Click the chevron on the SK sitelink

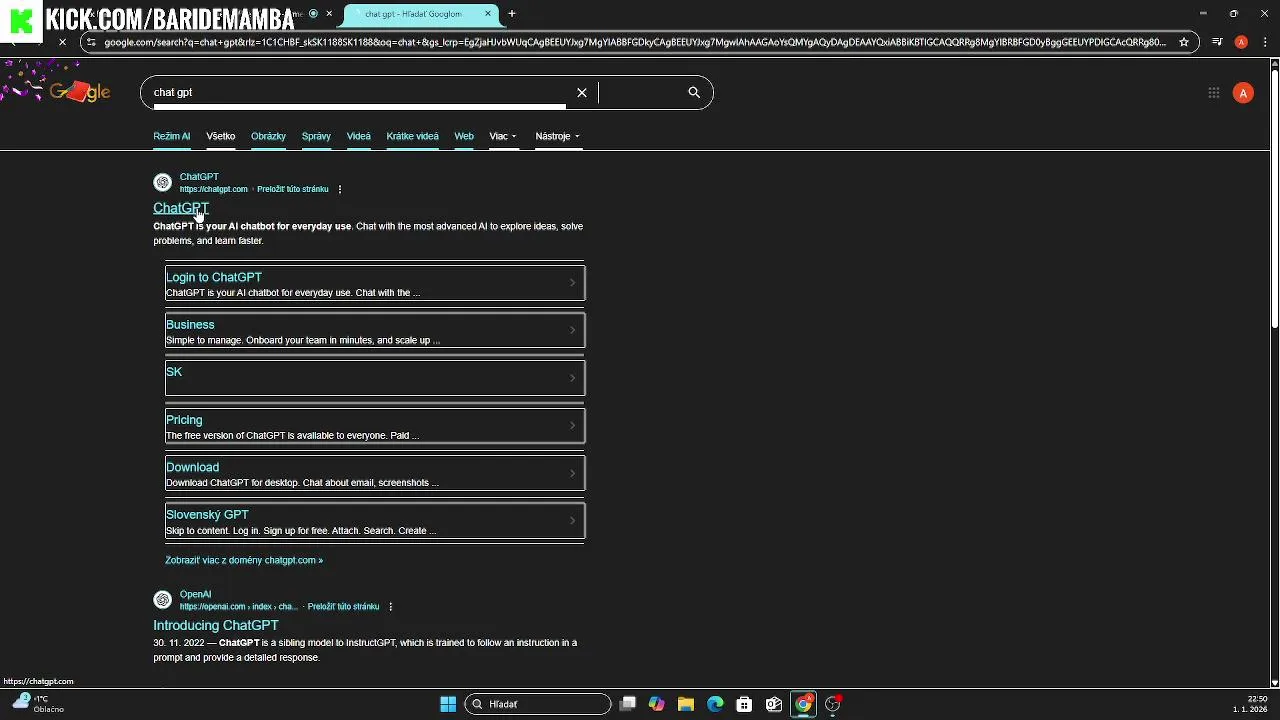pos(573,378)
